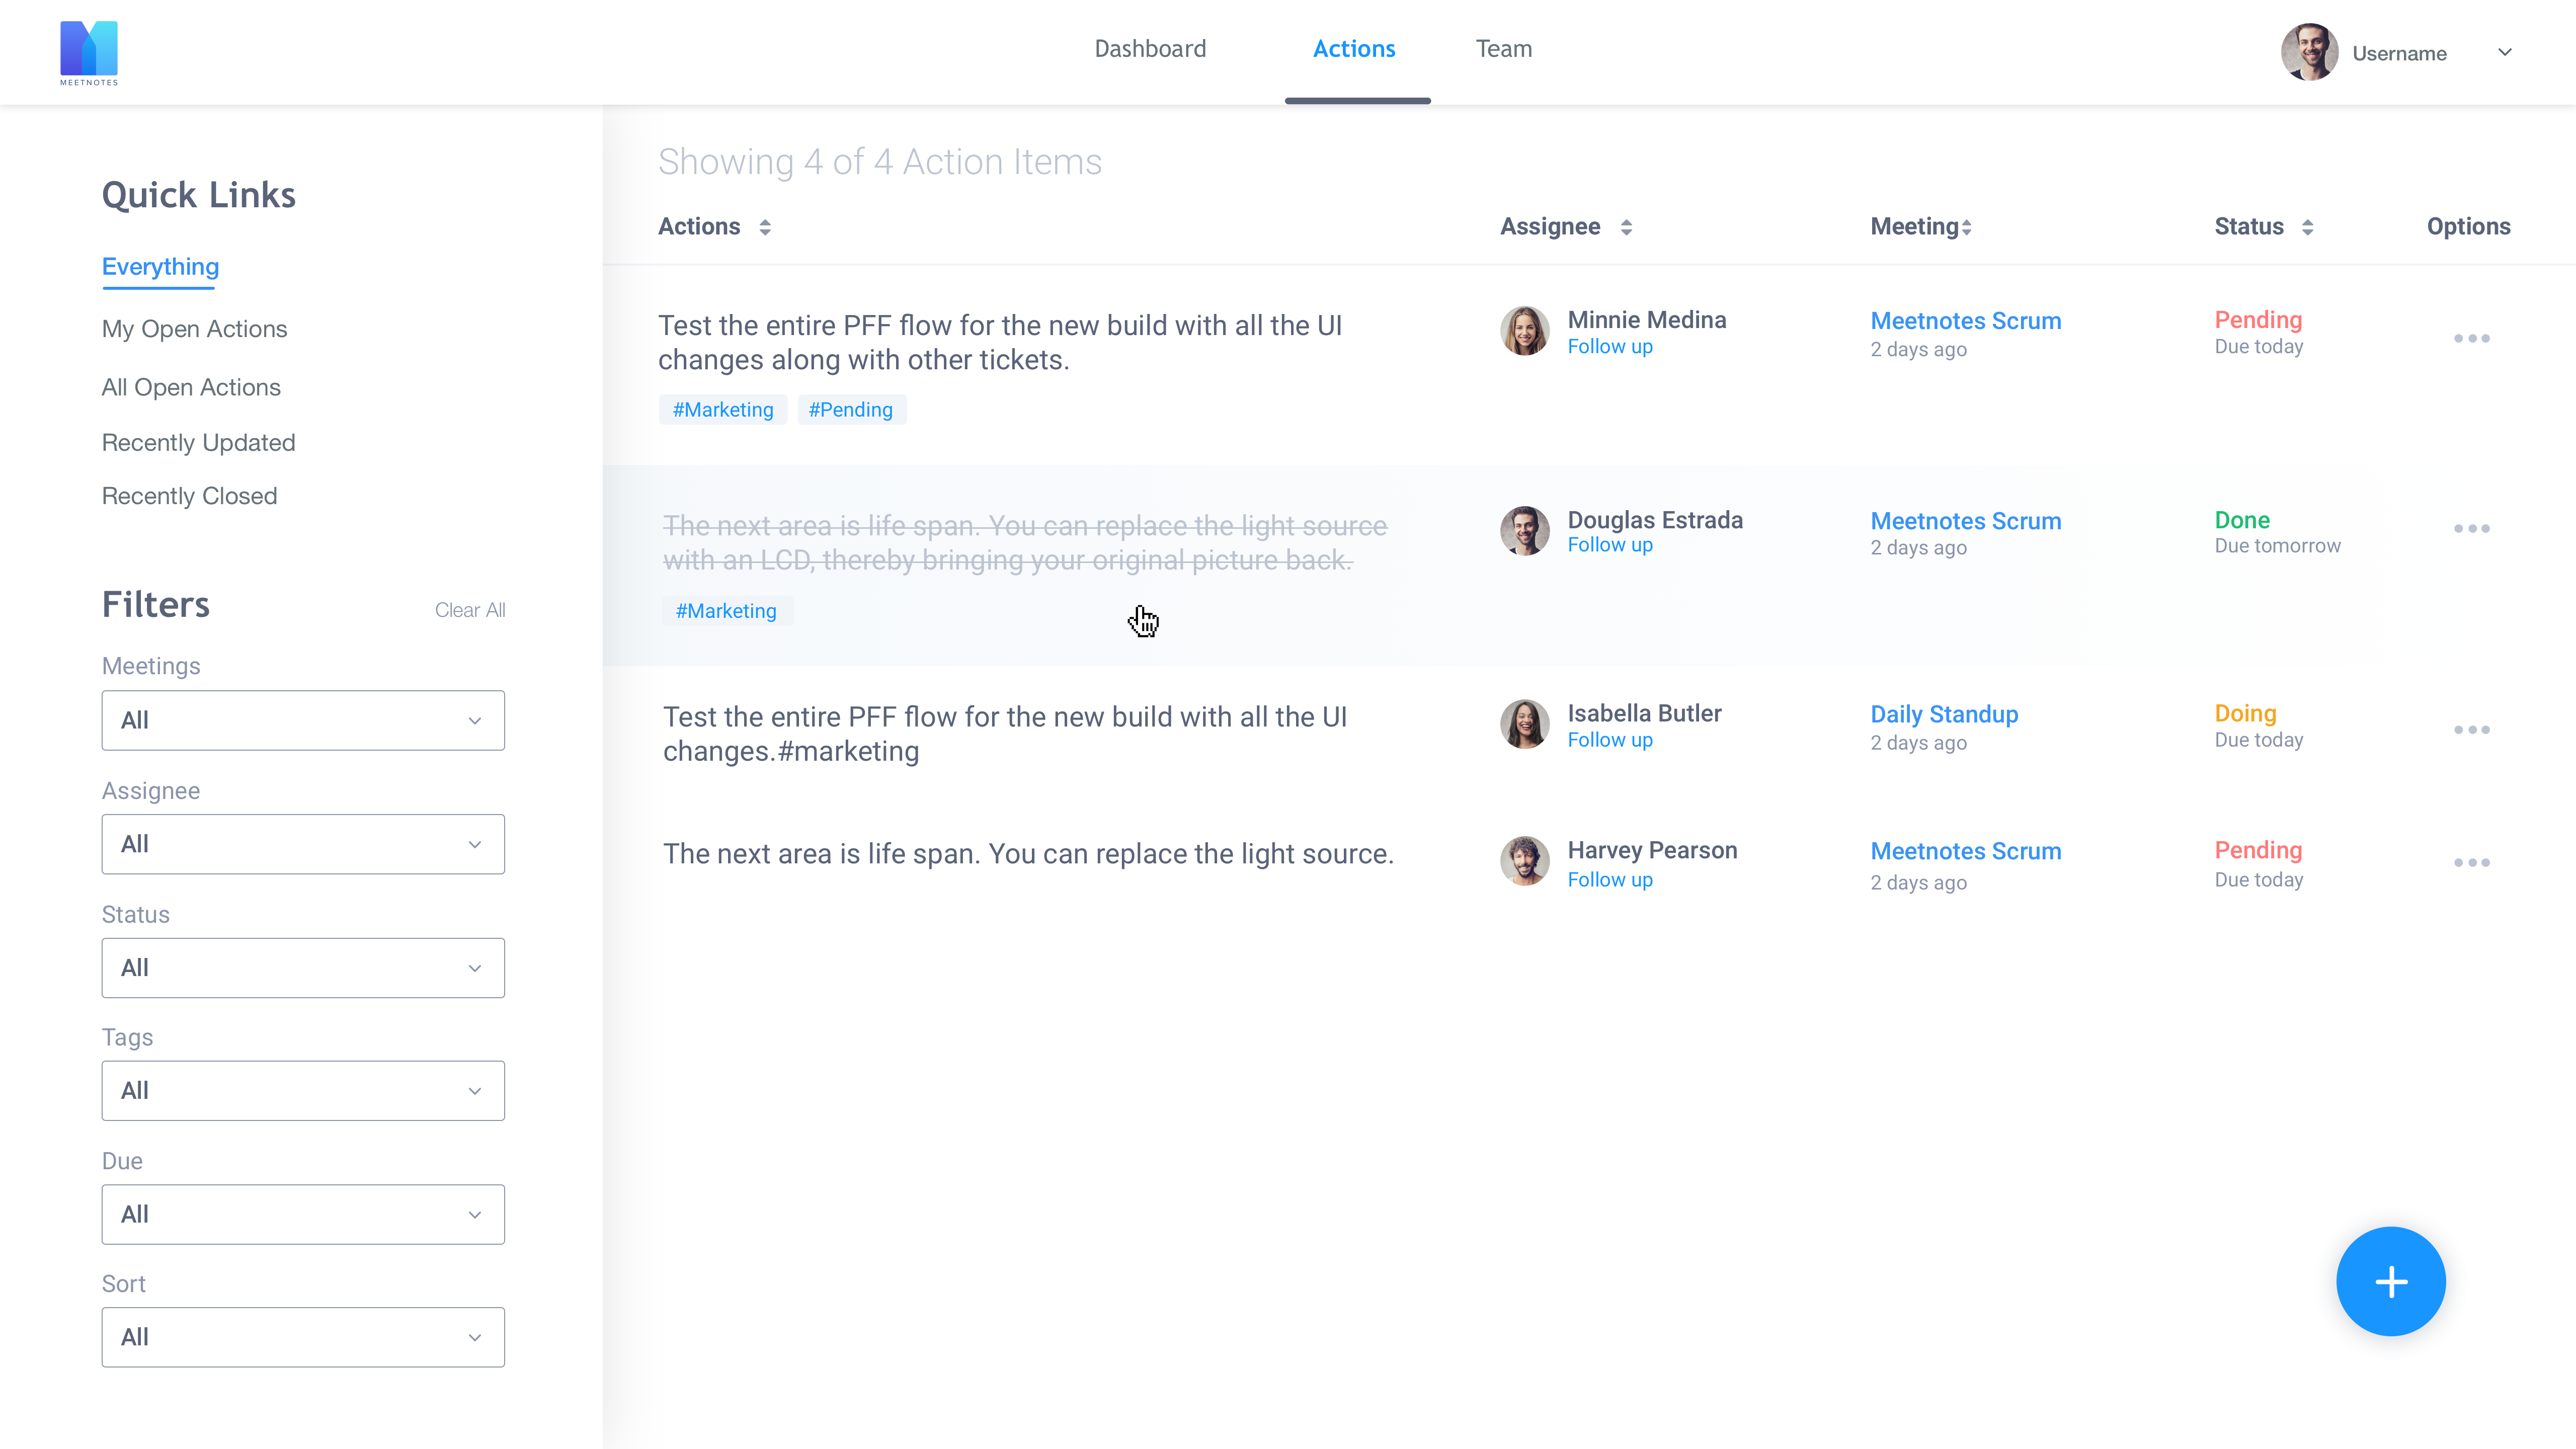Sort by Assignee column arrows
This screenshot has height=1449, width=2576.
(x=1627, y=228)
